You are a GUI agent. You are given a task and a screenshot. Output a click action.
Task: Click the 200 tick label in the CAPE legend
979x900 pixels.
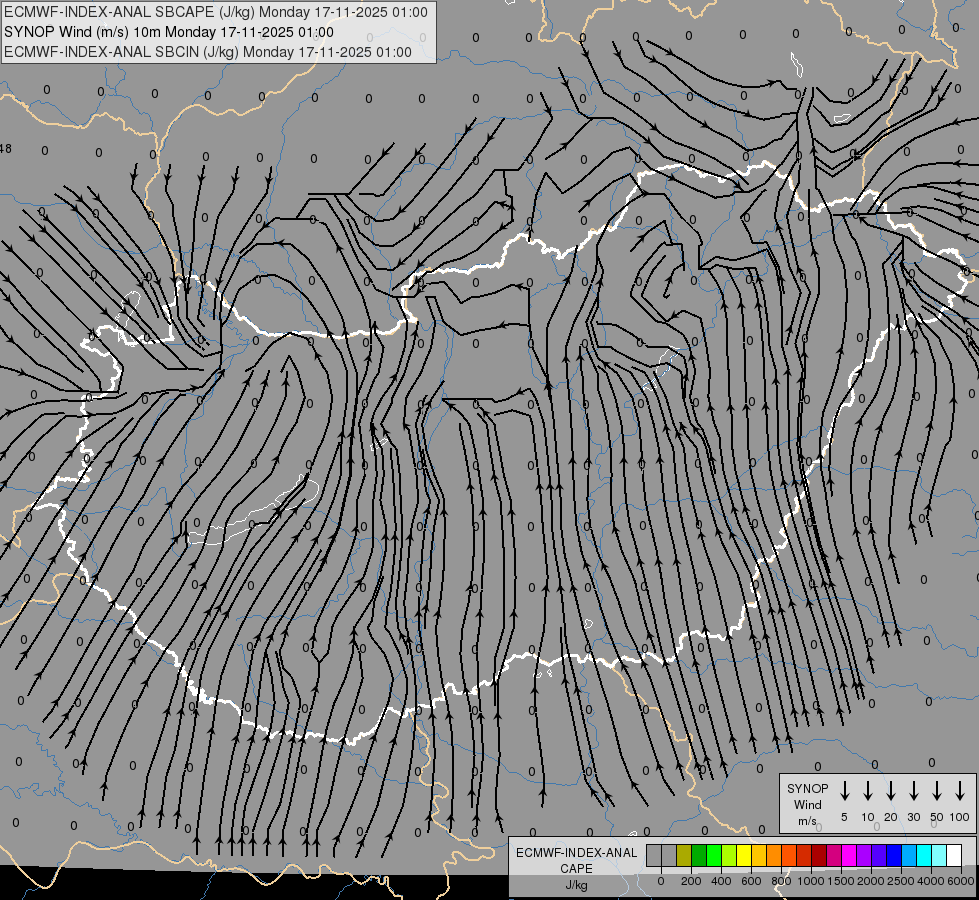click(691, 881)
